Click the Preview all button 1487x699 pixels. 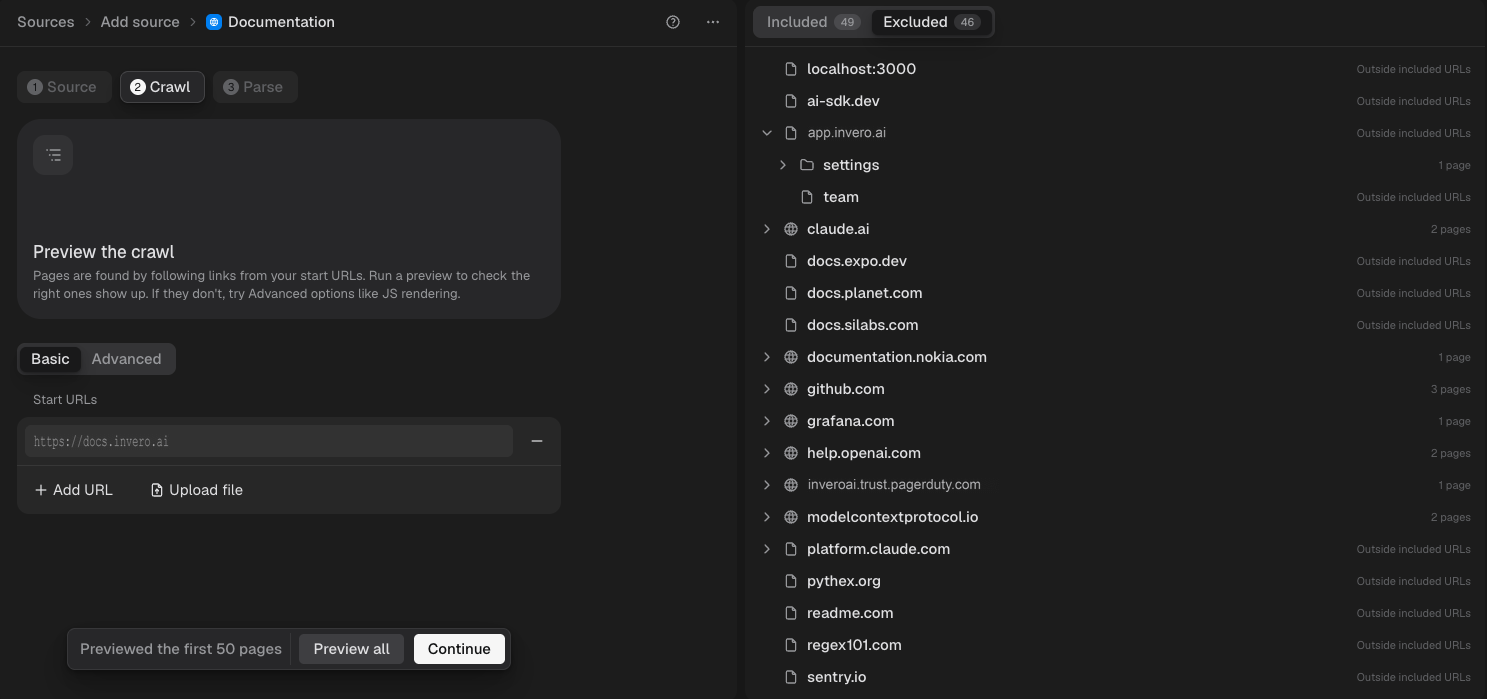351,649
